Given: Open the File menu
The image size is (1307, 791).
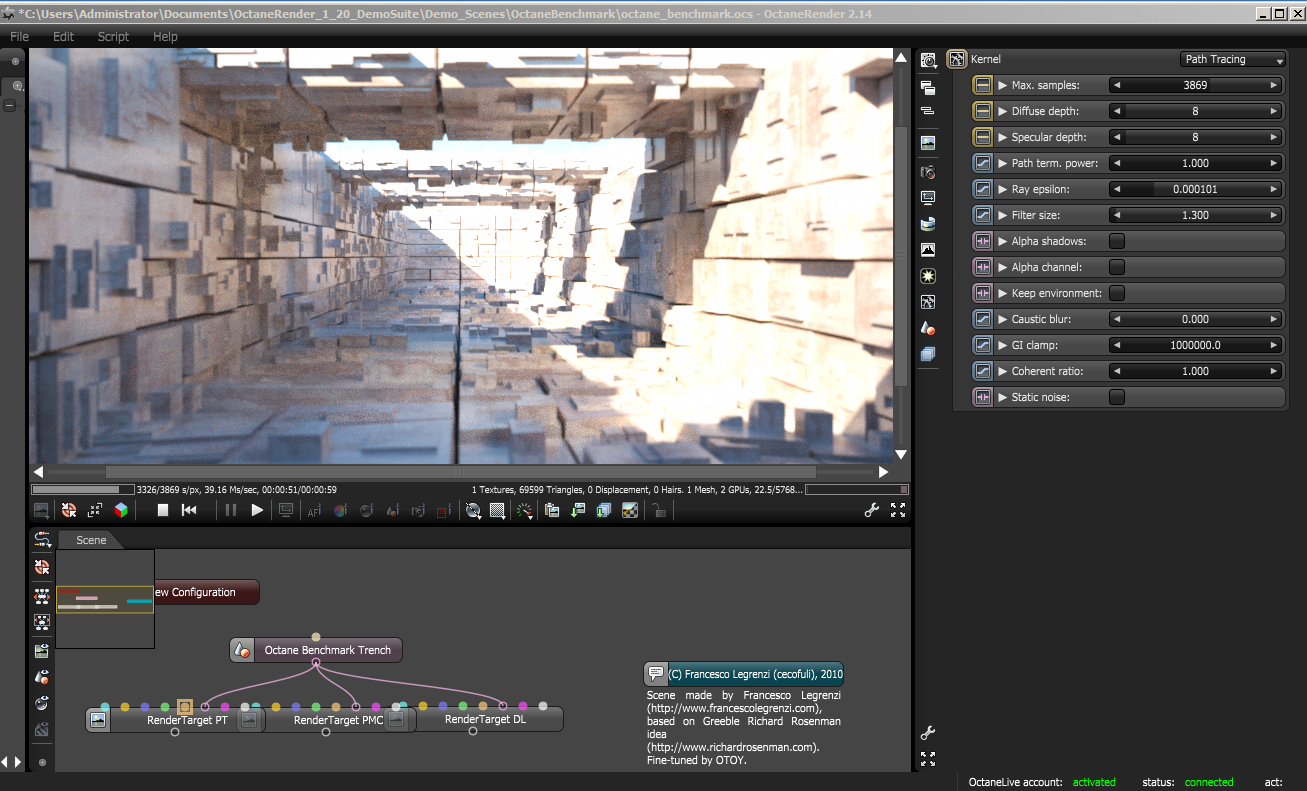Looking at the screenshot, I should pyautogui.click(x=19, y=36).
